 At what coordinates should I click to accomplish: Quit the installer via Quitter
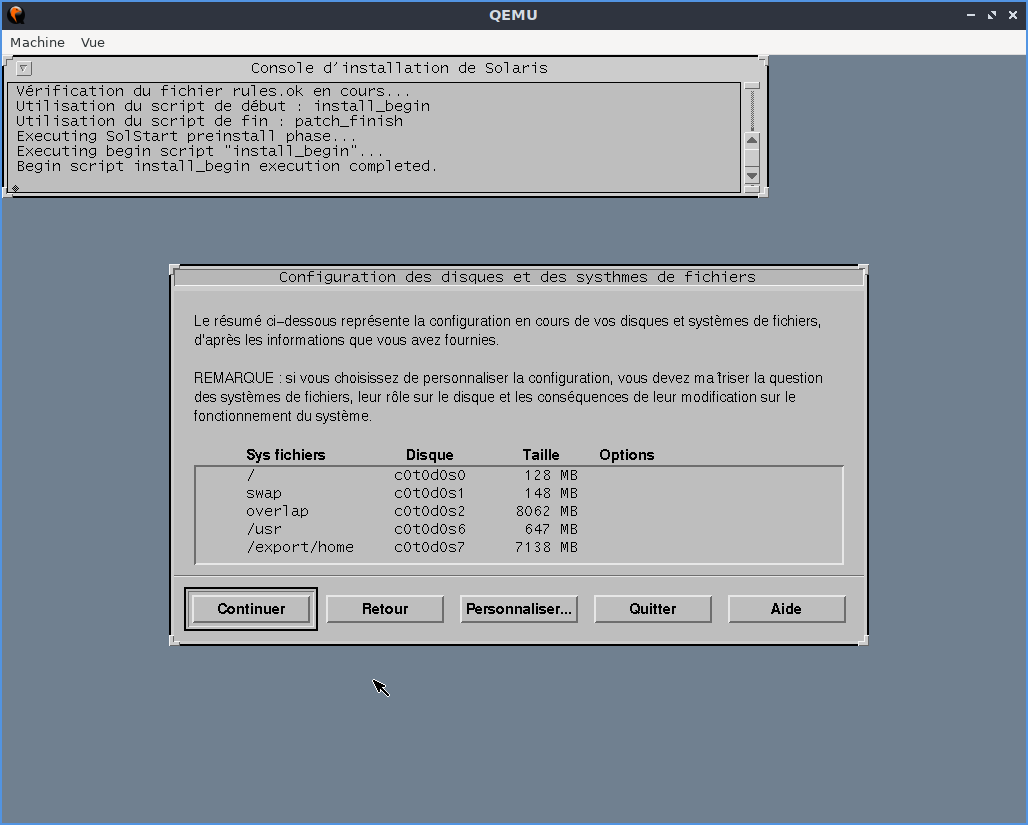click(x=652, y=609)
